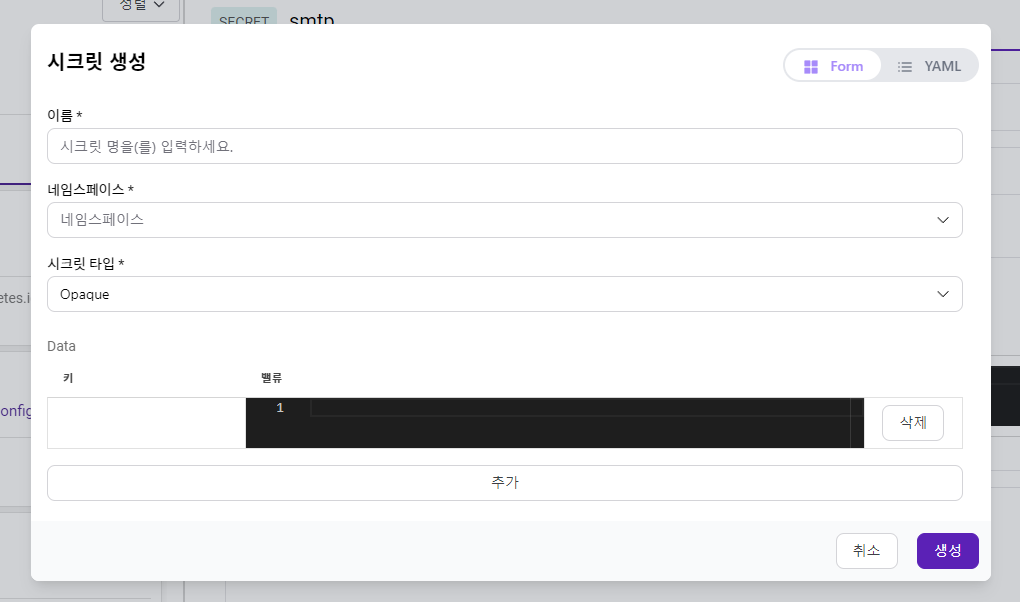Image resolution: width=1020 pixels, height=602 pixels.
Task: Switch to the Form view tab
Action: [x=833, y=66]
